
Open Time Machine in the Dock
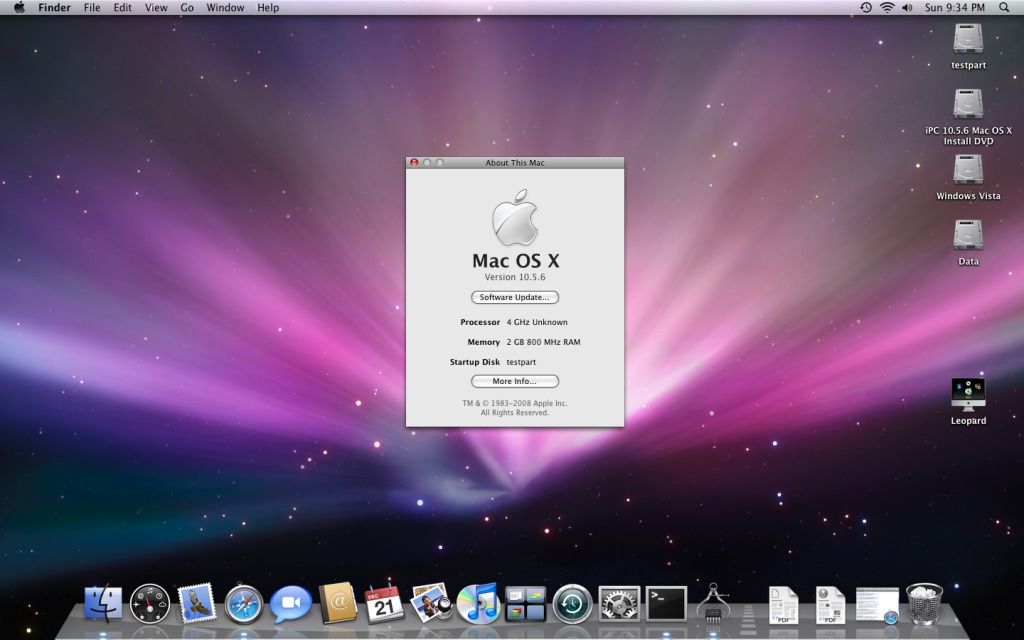tap(573, 603)
